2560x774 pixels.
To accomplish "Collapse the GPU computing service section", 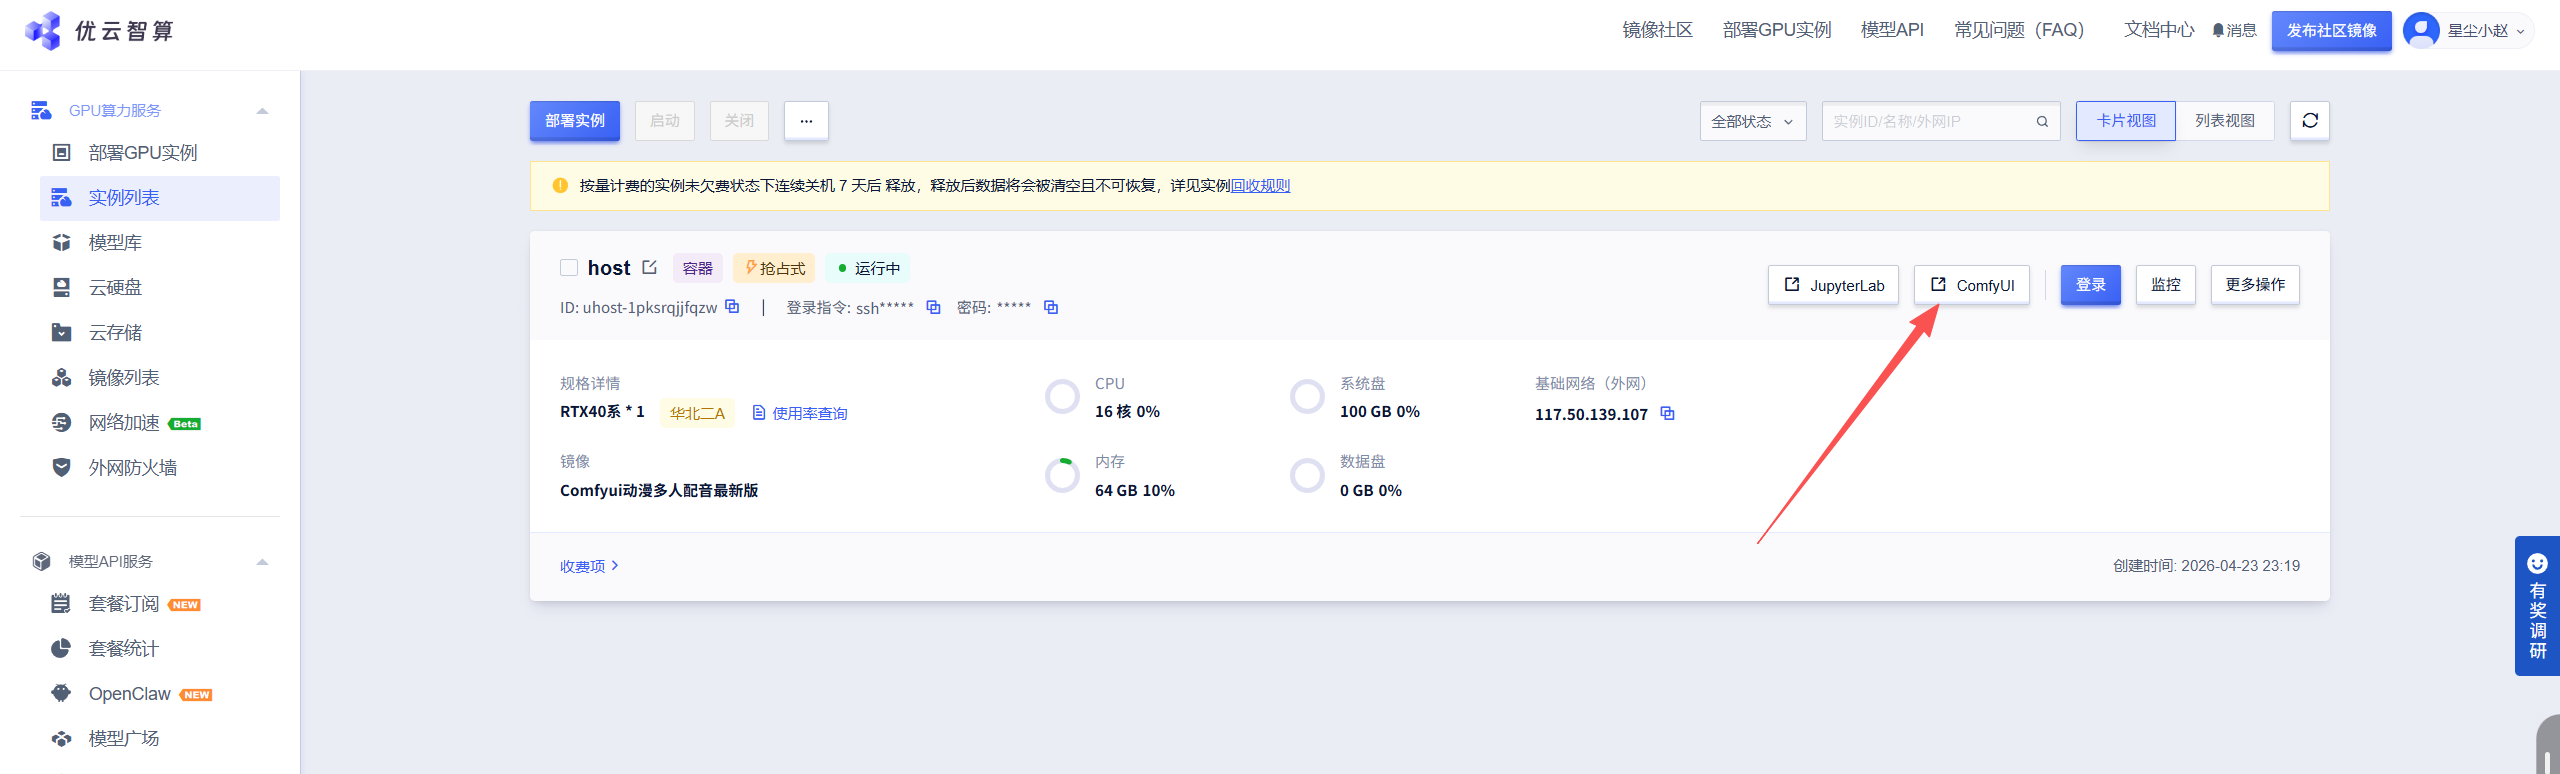I will (x=262, y=111).
